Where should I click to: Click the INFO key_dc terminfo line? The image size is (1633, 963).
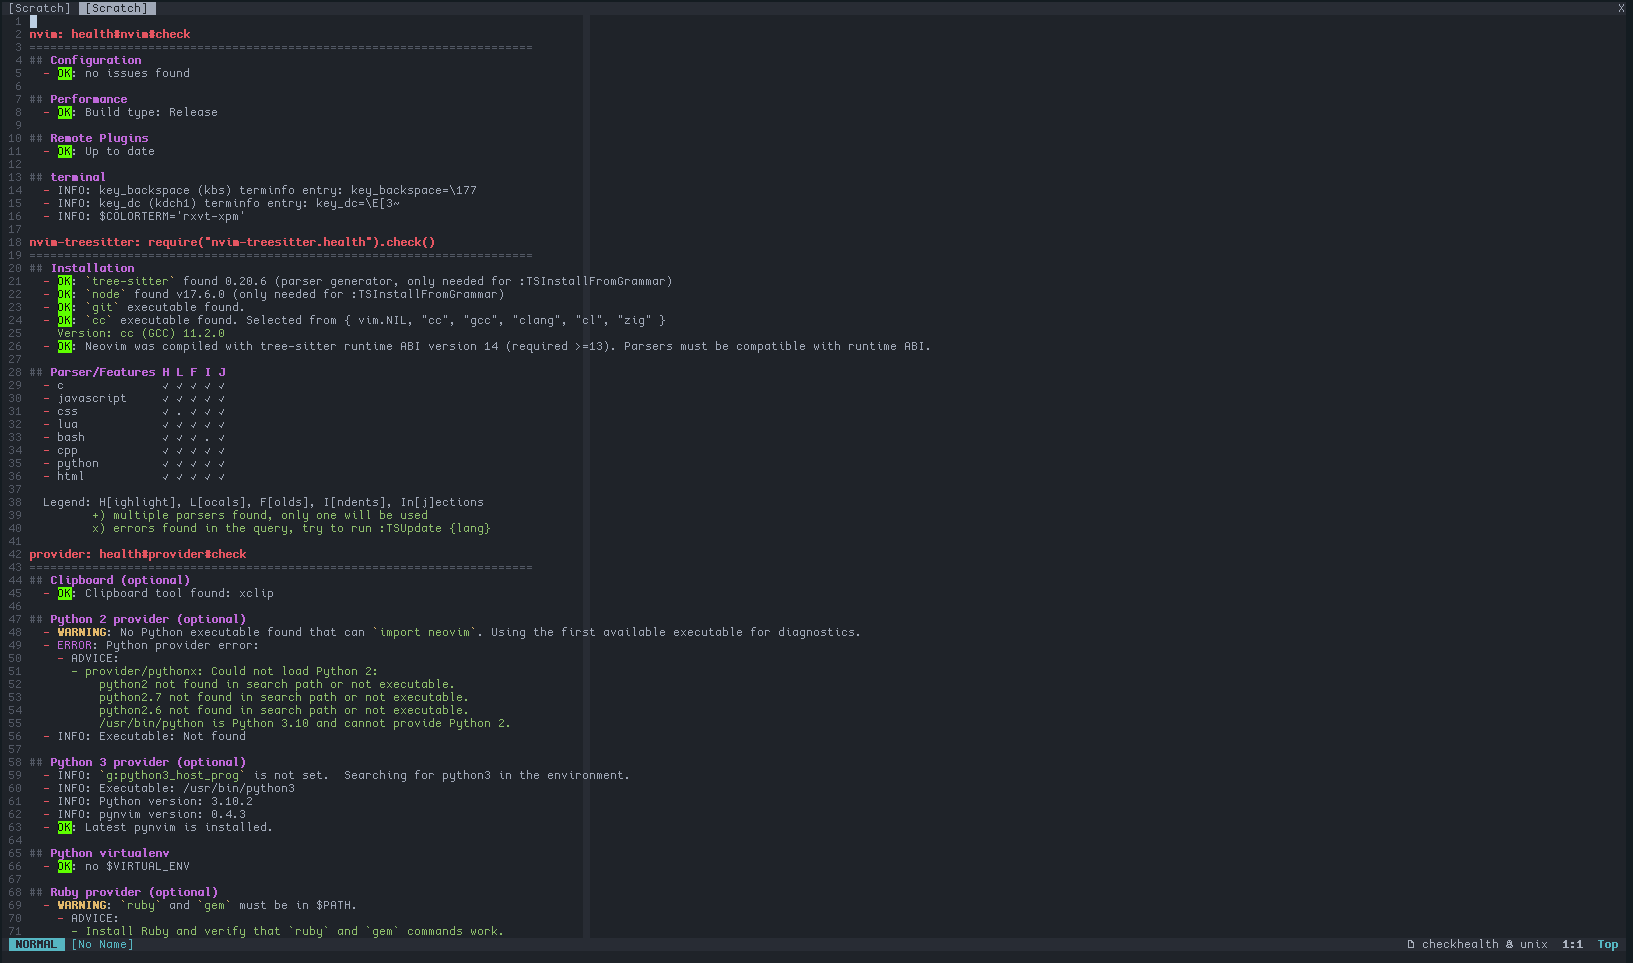pyautogui.click(x=221, y=203)
